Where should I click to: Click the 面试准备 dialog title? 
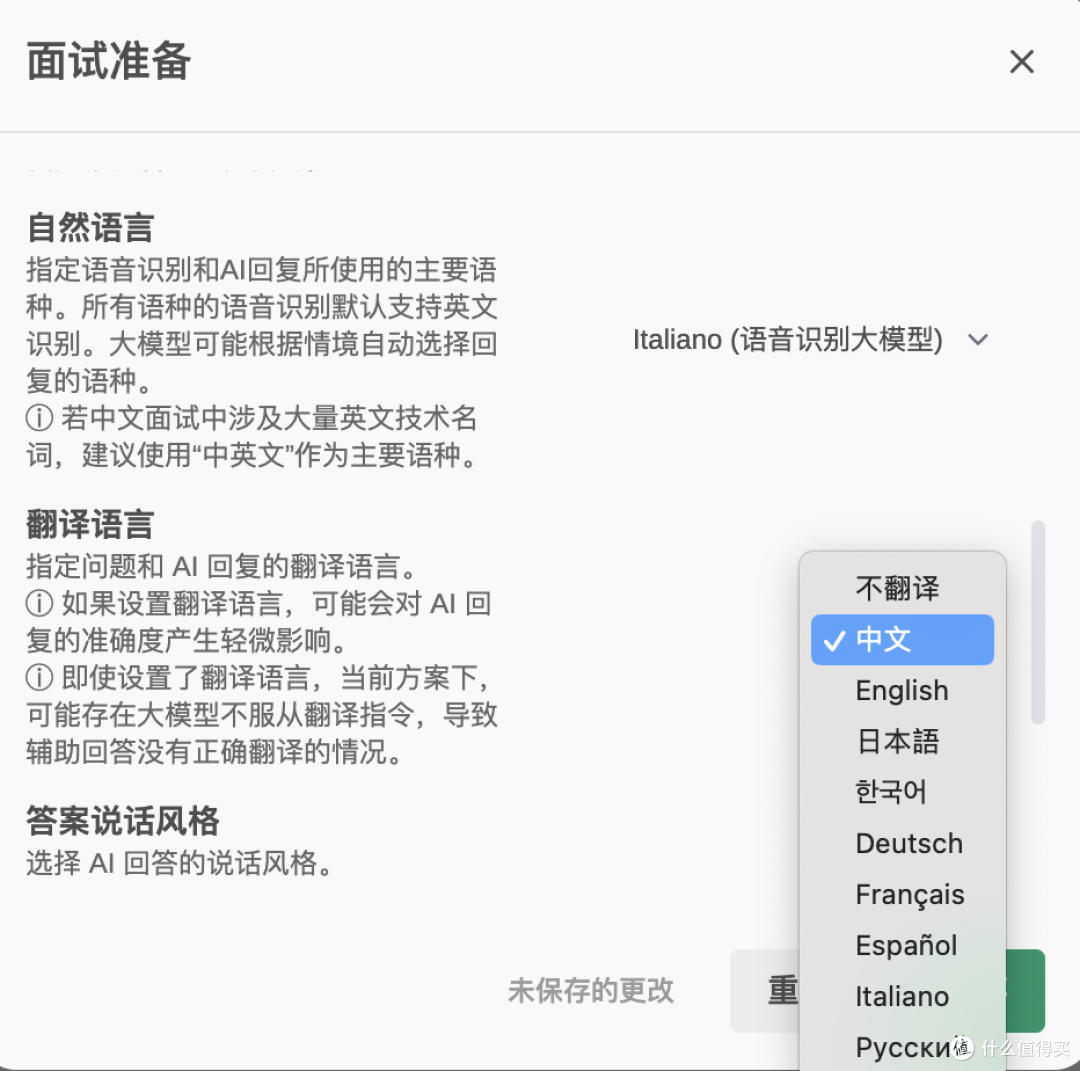pos(108,61)
